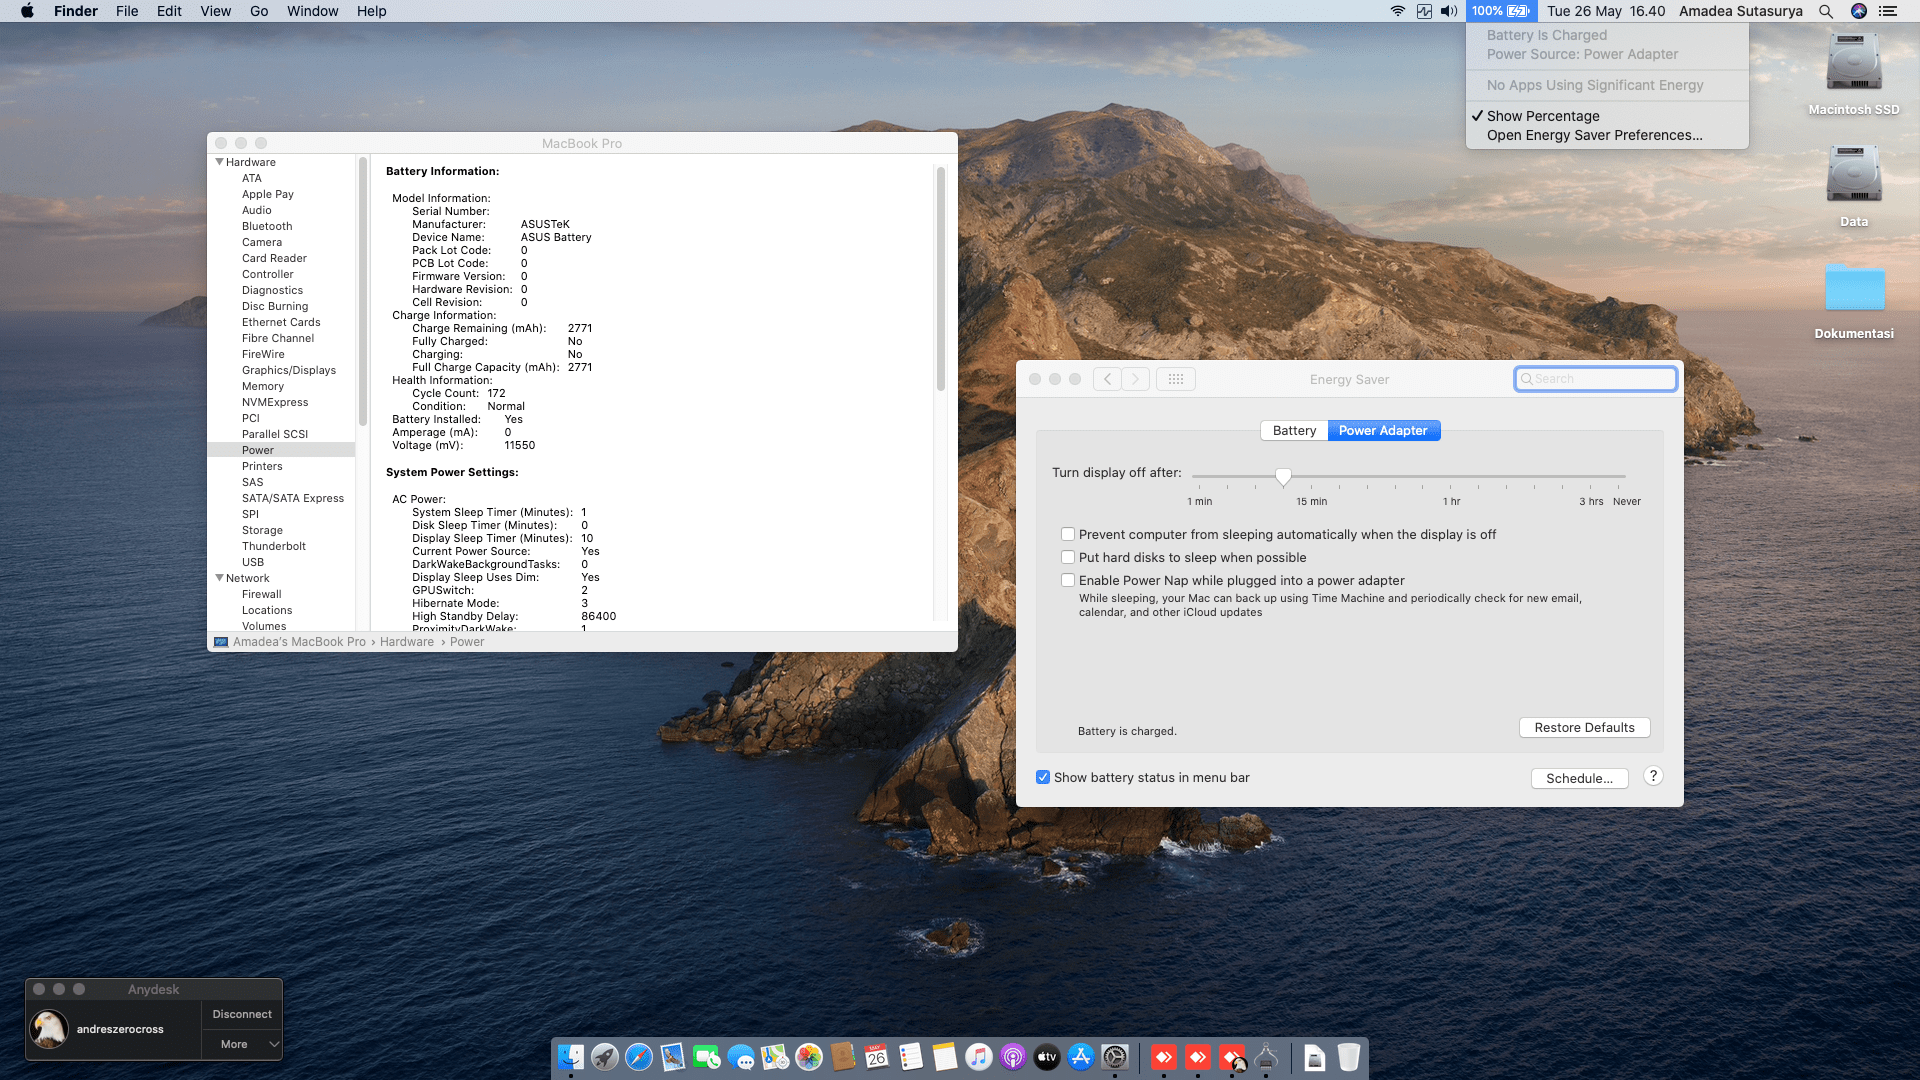Viewport: 1920px width, 1080px height.
Task: Check Put hard disks to sleep
Action: [1068, 557]
